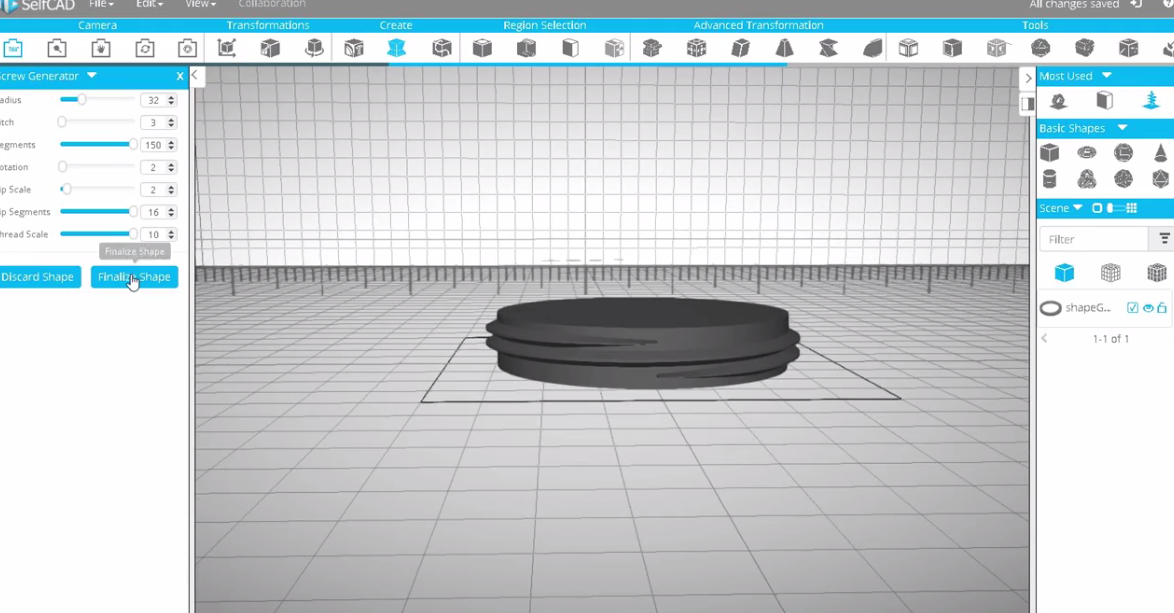
Task: Activate the camera rotate tool
Action: tap(145, 49)
